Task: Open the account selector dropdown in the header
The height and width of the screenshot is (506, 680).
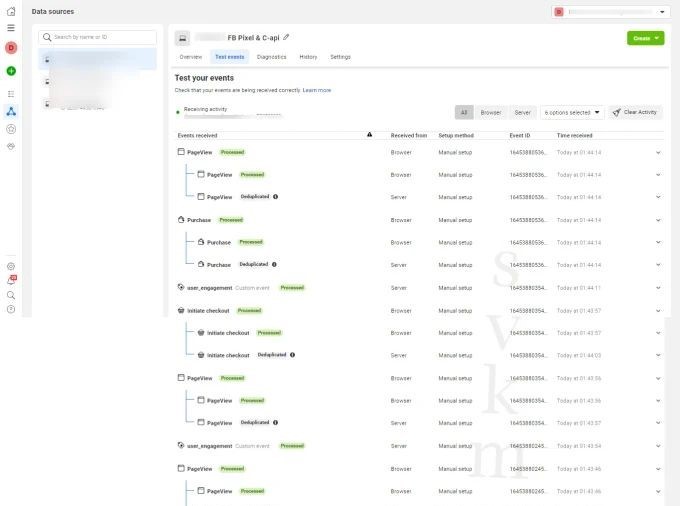Action: point(610,12)
